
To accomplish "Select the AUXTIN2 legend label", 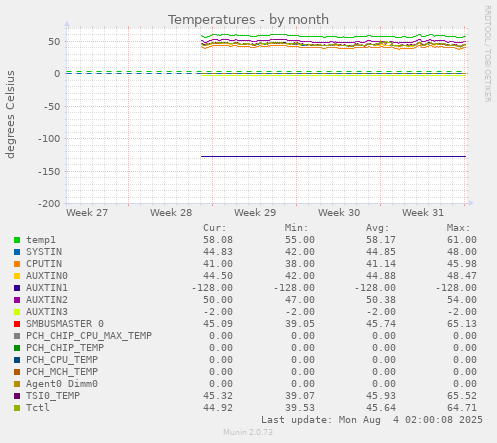I will coord(47,300).
